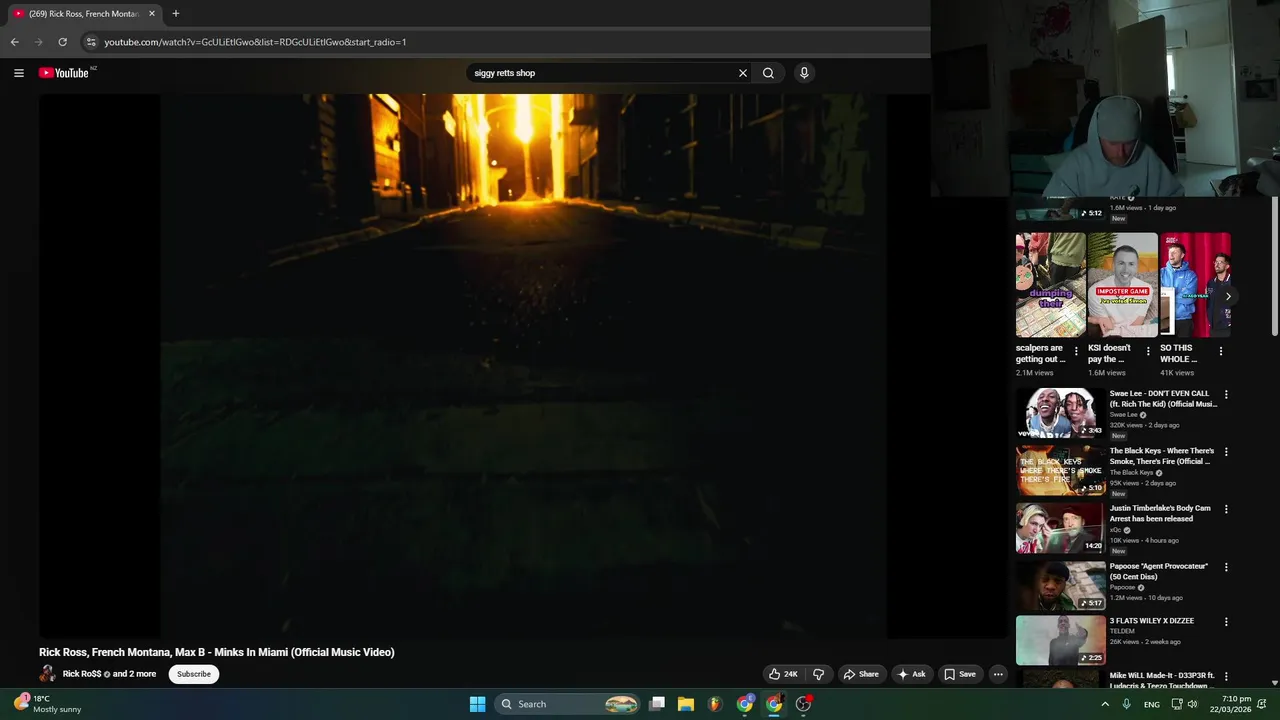Play Swae Lee DON'T EVEN CALL thumbnail
The height and width of the screenshot is (720, 1280).
click(x=1060, y=413)
